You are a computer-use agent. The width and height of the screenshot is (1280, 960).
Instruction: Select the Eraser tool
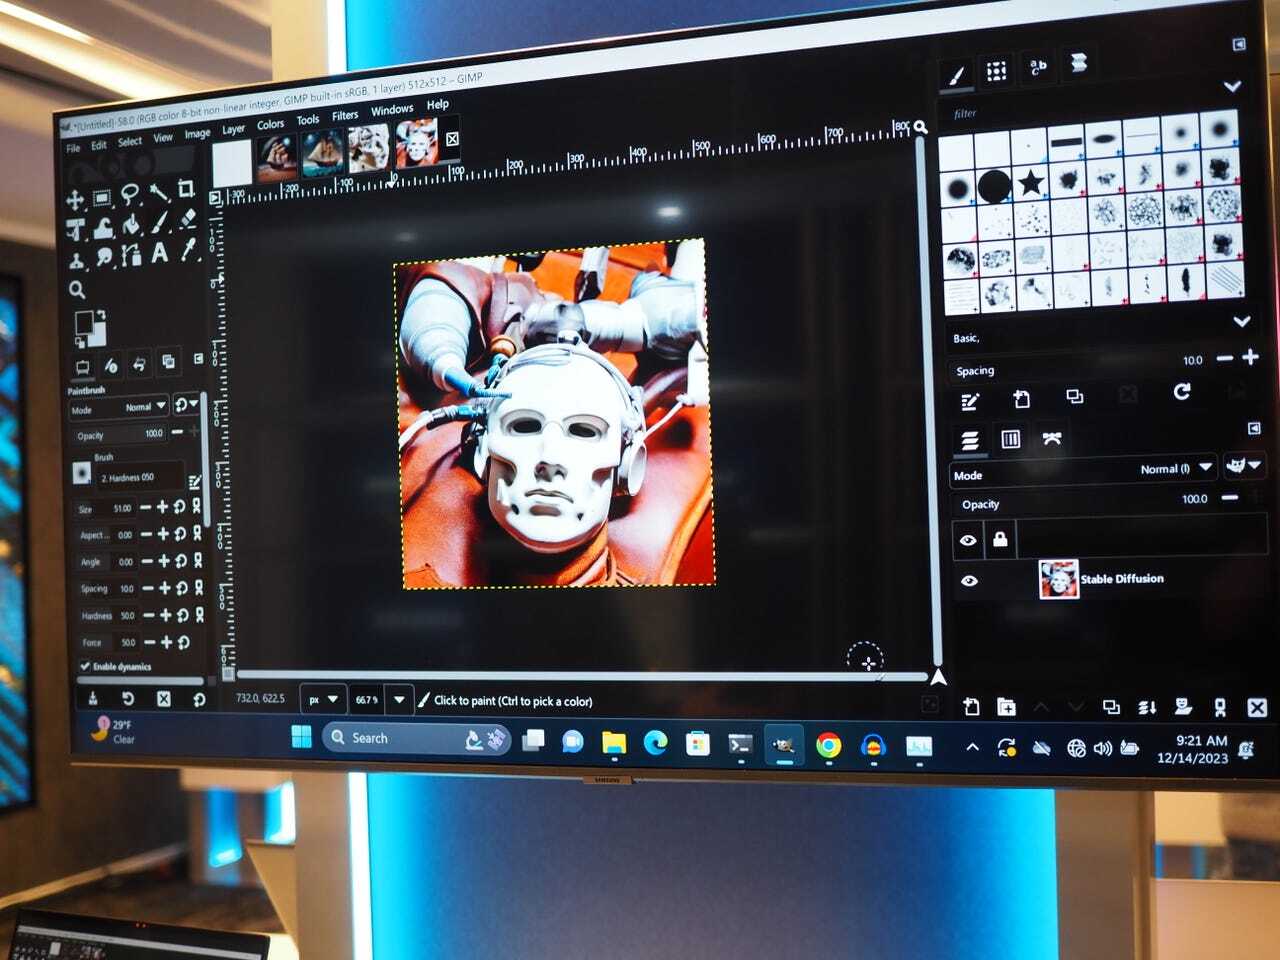click(x=187, y=220)
